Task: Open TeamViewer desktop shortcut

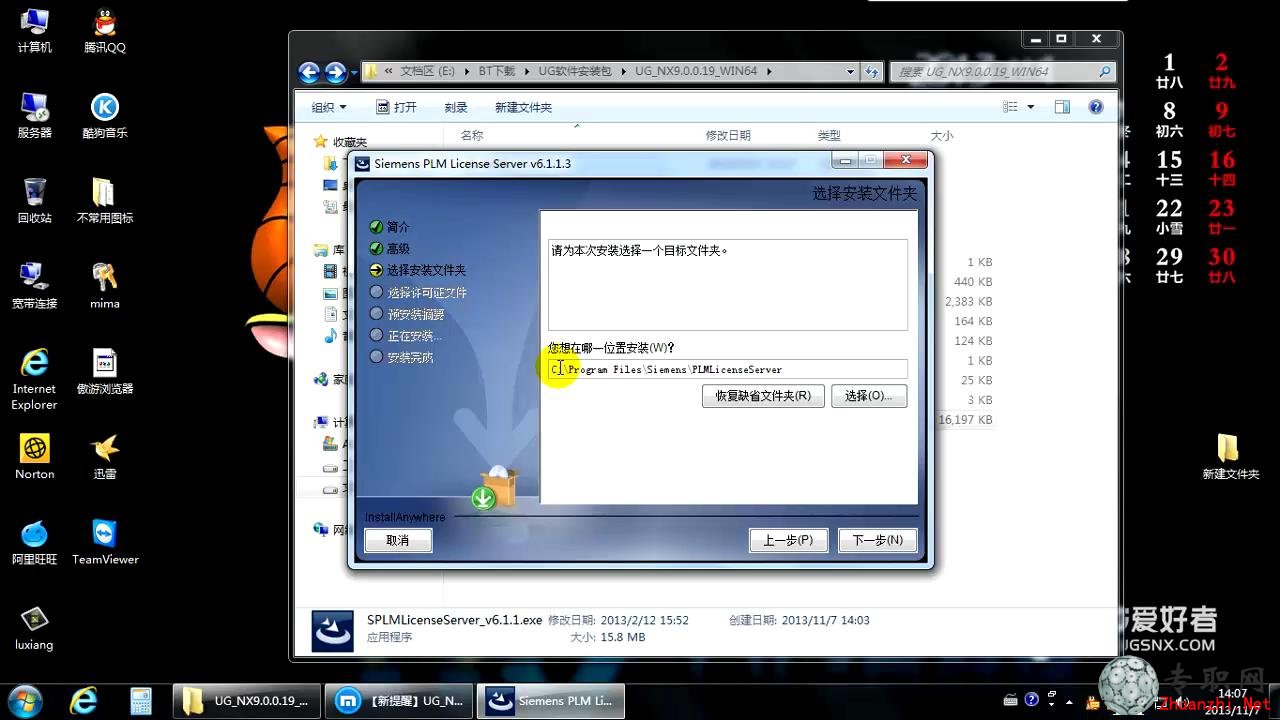Action: pyautogui.click(x=105, y=542)
